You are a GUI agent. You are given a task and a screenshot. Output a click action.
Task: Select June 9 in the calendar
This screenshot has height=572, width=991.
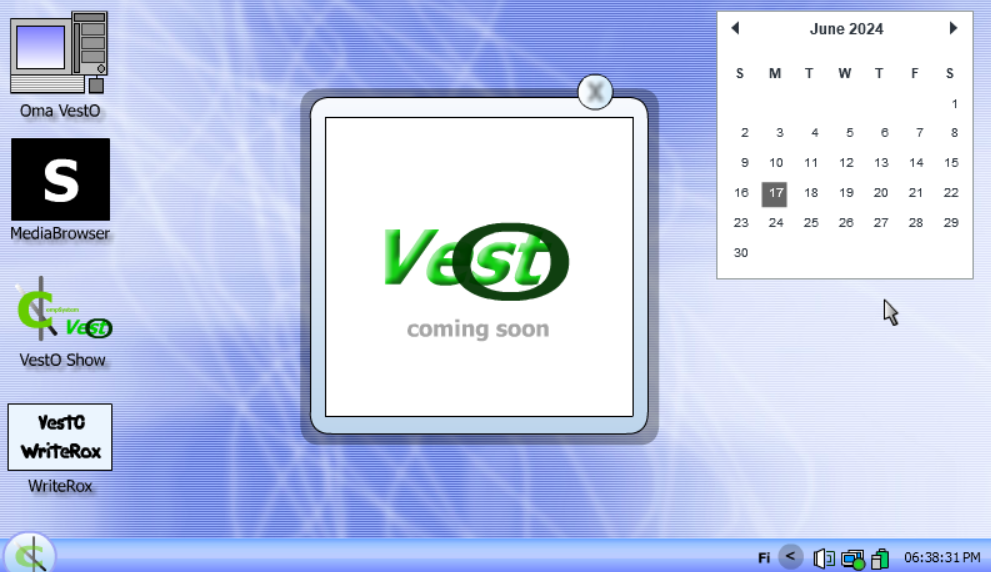(745, 162)
